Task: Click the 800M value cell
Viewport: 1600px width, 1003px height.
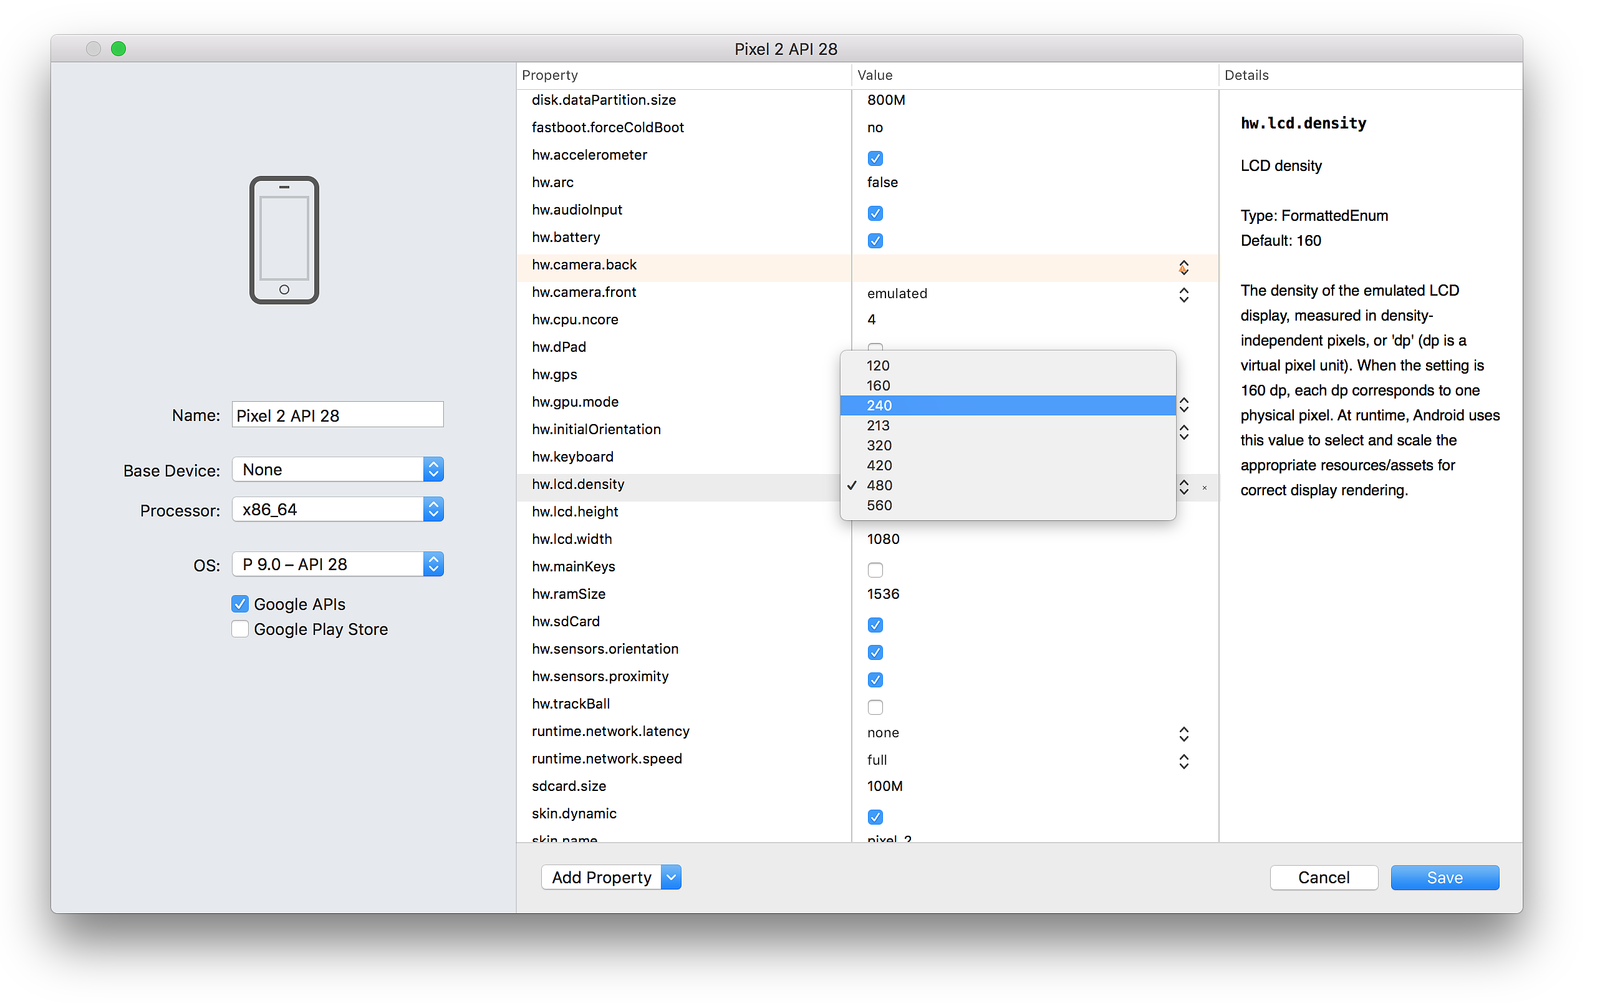Action: pyautogui.click(x=886, y=100)
